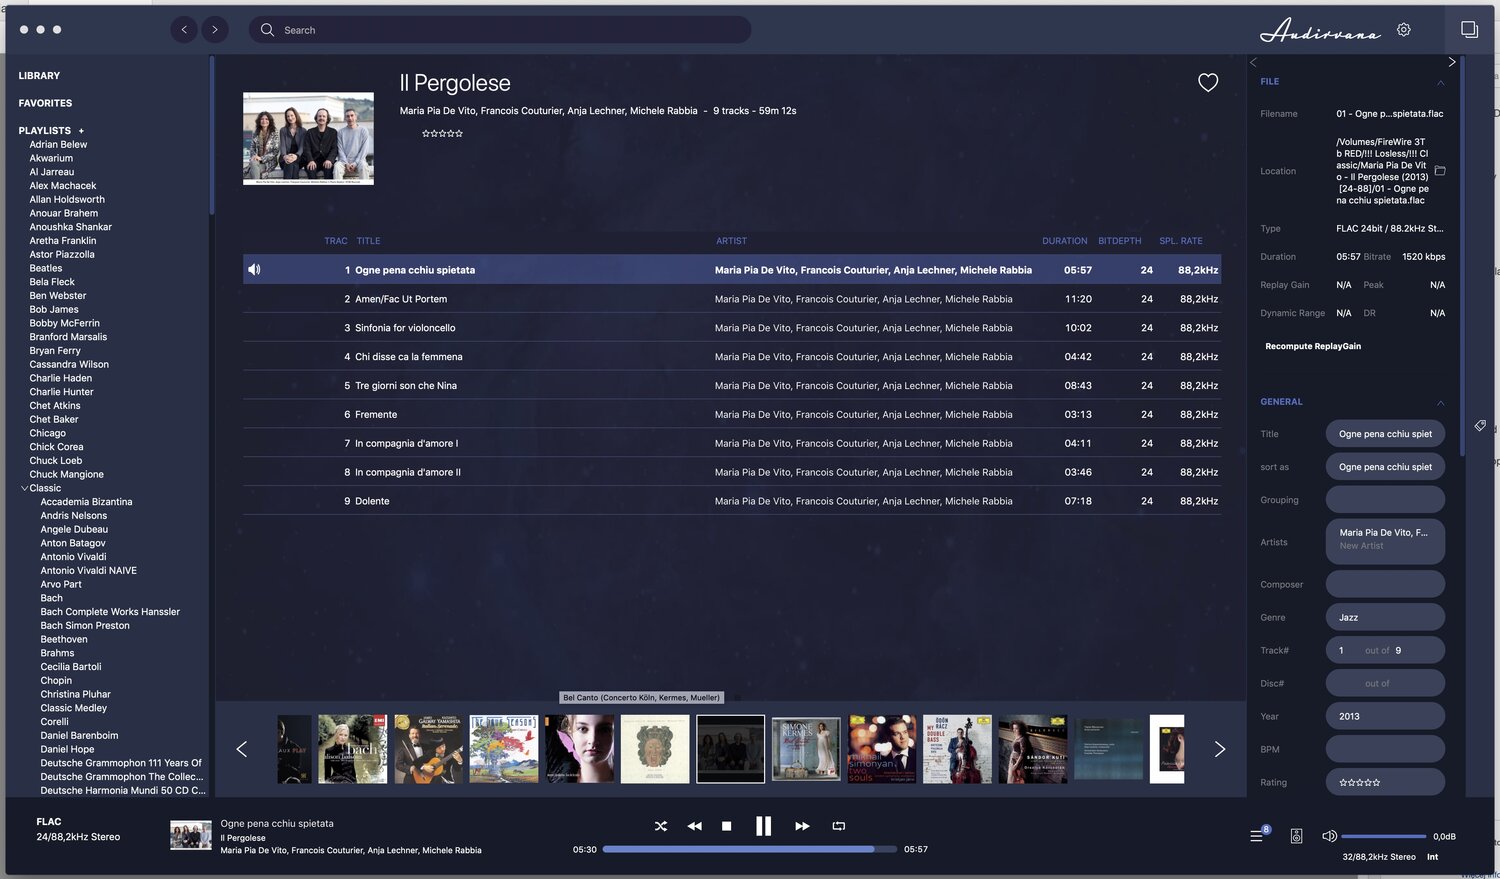Pause the current track
Image resolution: width=1500 pixels, height=879 pixels.
pyautogui.click(x=763, y=826)
